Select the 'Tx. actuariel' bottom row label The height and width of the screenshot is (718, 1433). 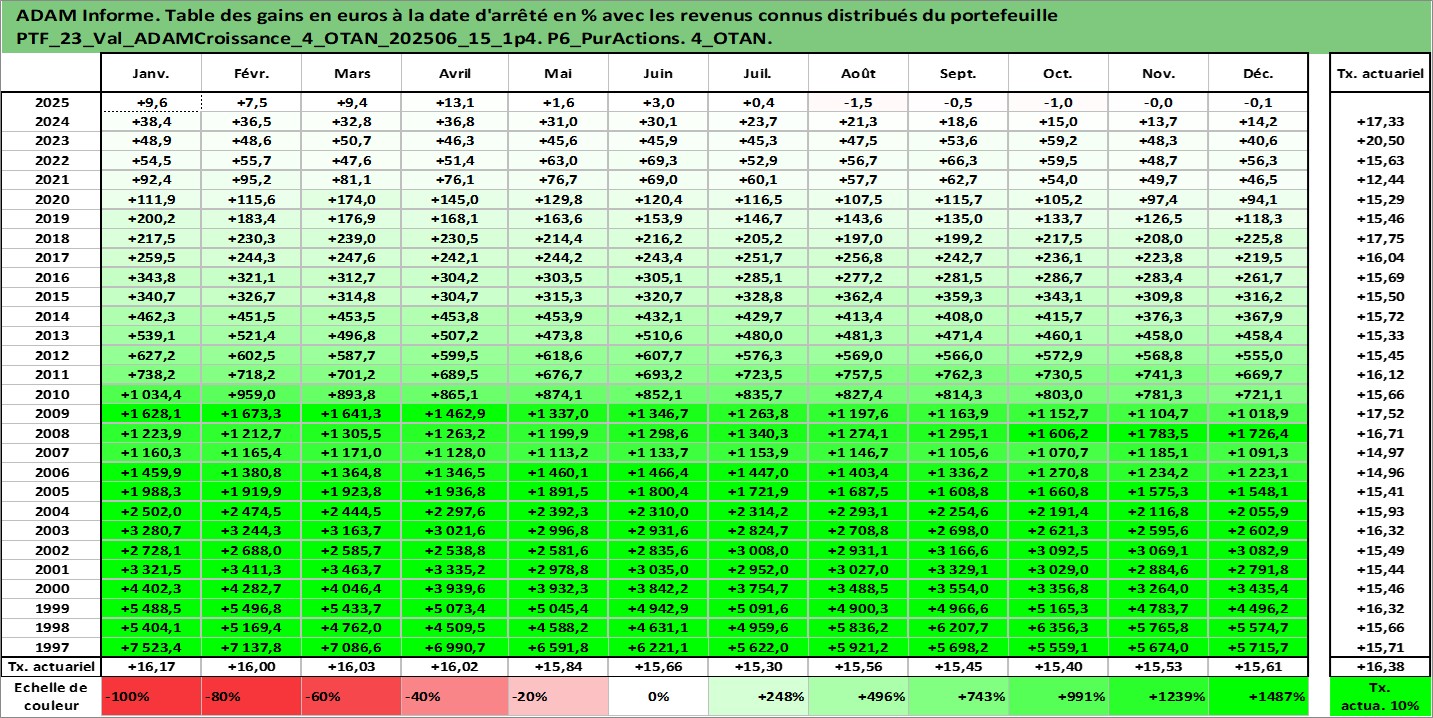(51, 666)
